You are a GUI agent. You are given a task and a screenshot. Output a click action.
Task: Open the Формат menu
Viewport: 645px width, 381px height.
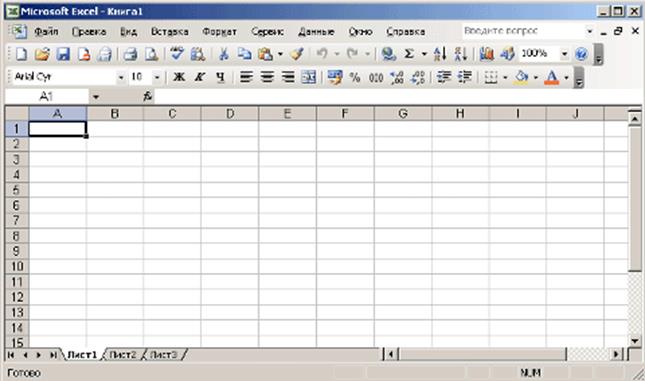219,32
